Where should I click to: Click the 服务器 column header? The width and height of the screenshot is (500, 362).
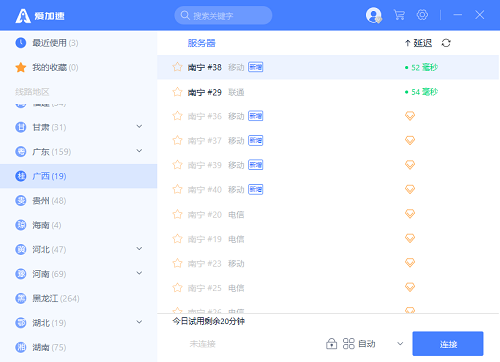(202, 43)
